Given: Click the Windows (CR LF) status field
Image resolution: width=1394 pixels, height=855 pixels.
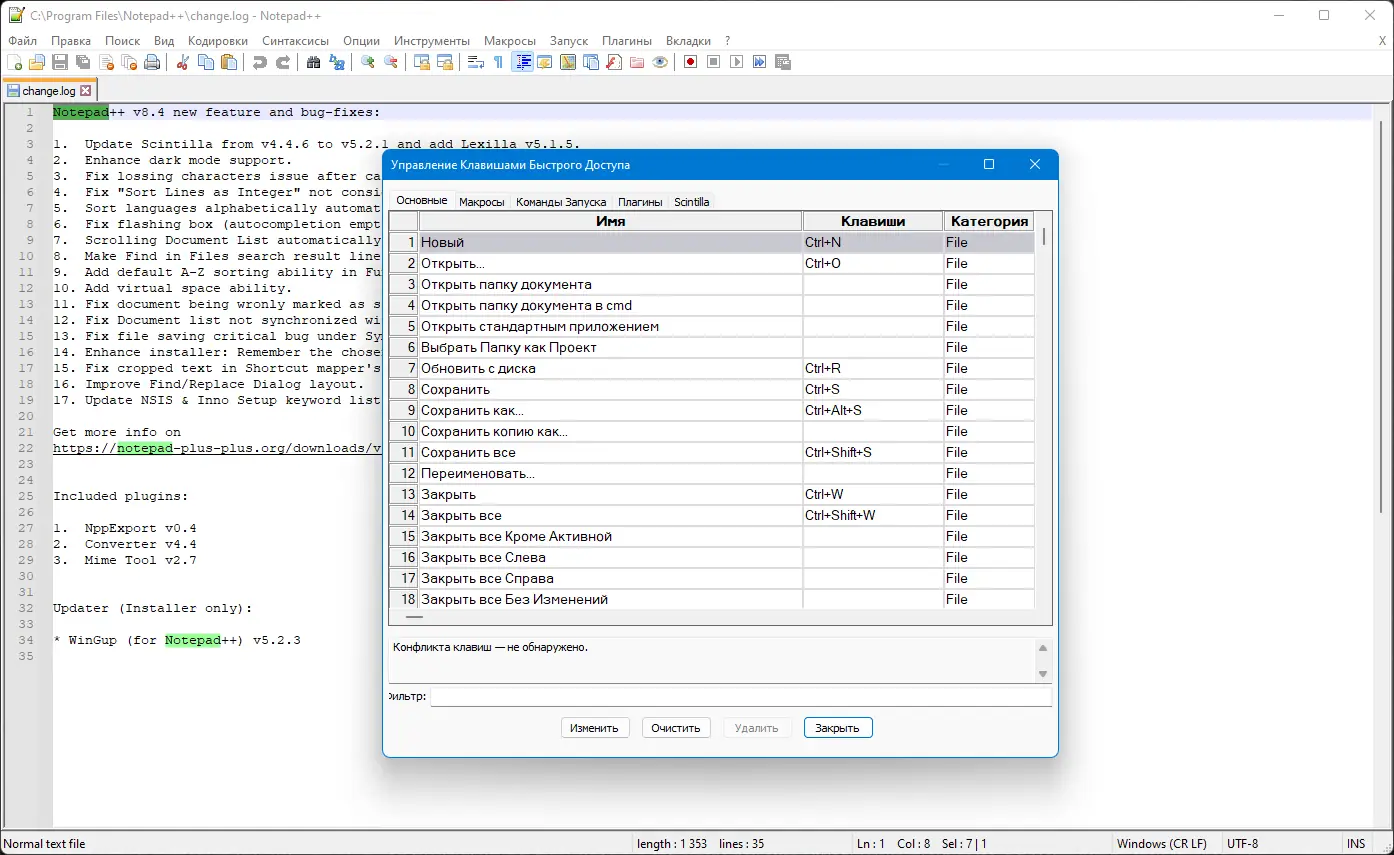Looking at the screenshot, I should (1161, 844).
